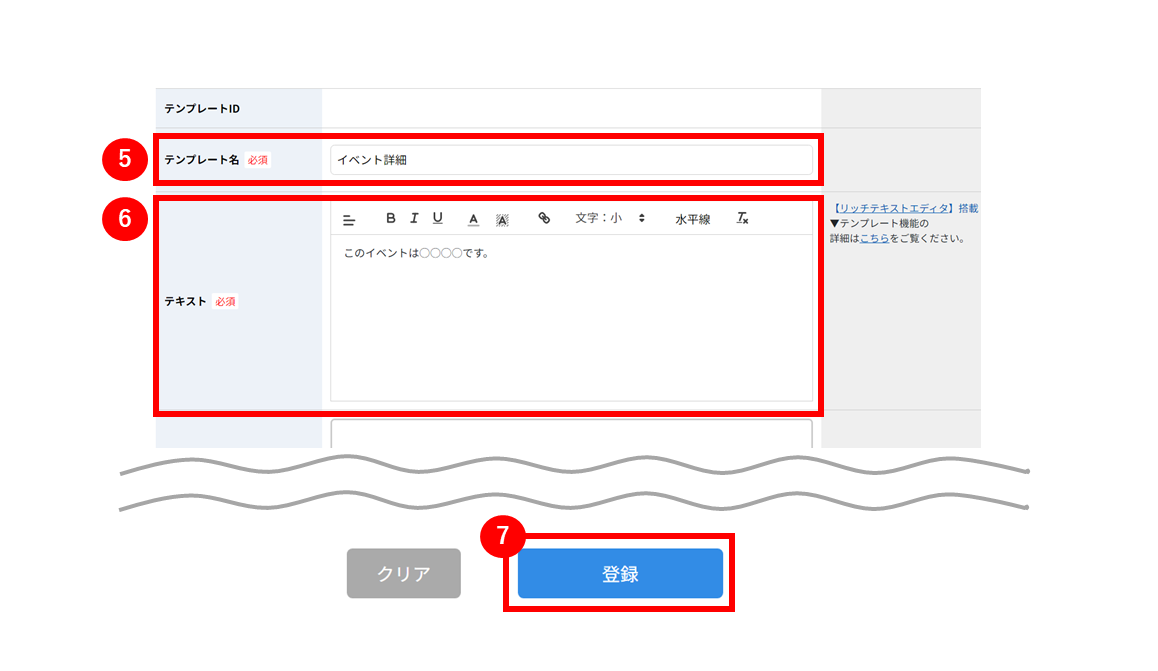Click the empty テンプレートID value cell
The image size is (1158, 671).
pos(572,109)
